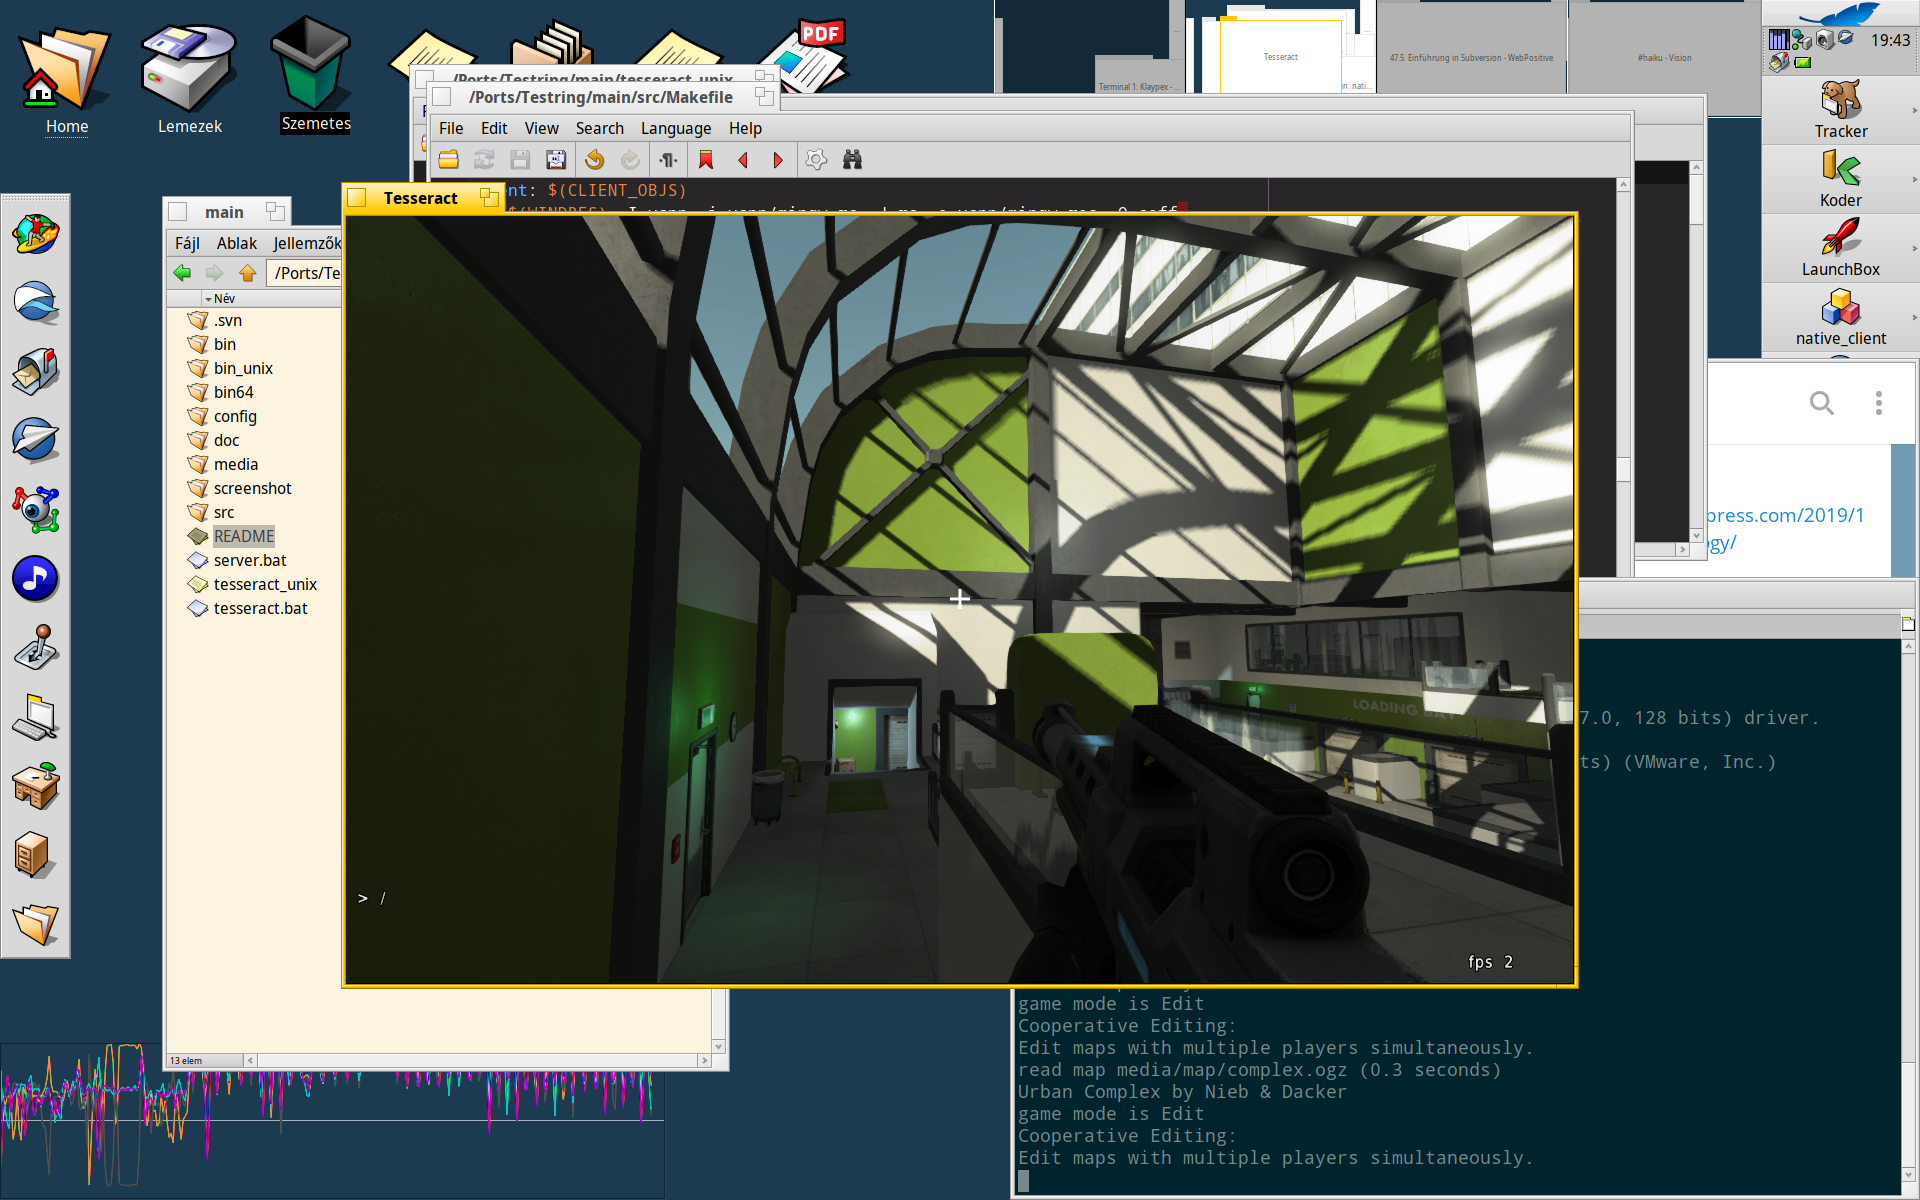Image resolution: width=1920 pixels, height=1200 pixels.
Task: Go to previous bookmark red left arrow
Action: pyautogui.click(x=743, y=160)
